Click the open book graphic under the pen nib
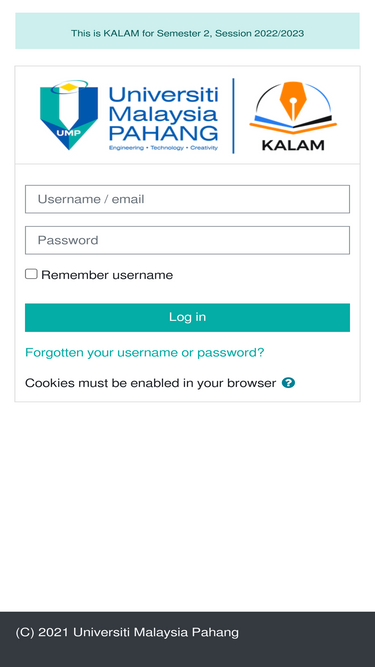 pyautogui.click(x=293, y=124)
